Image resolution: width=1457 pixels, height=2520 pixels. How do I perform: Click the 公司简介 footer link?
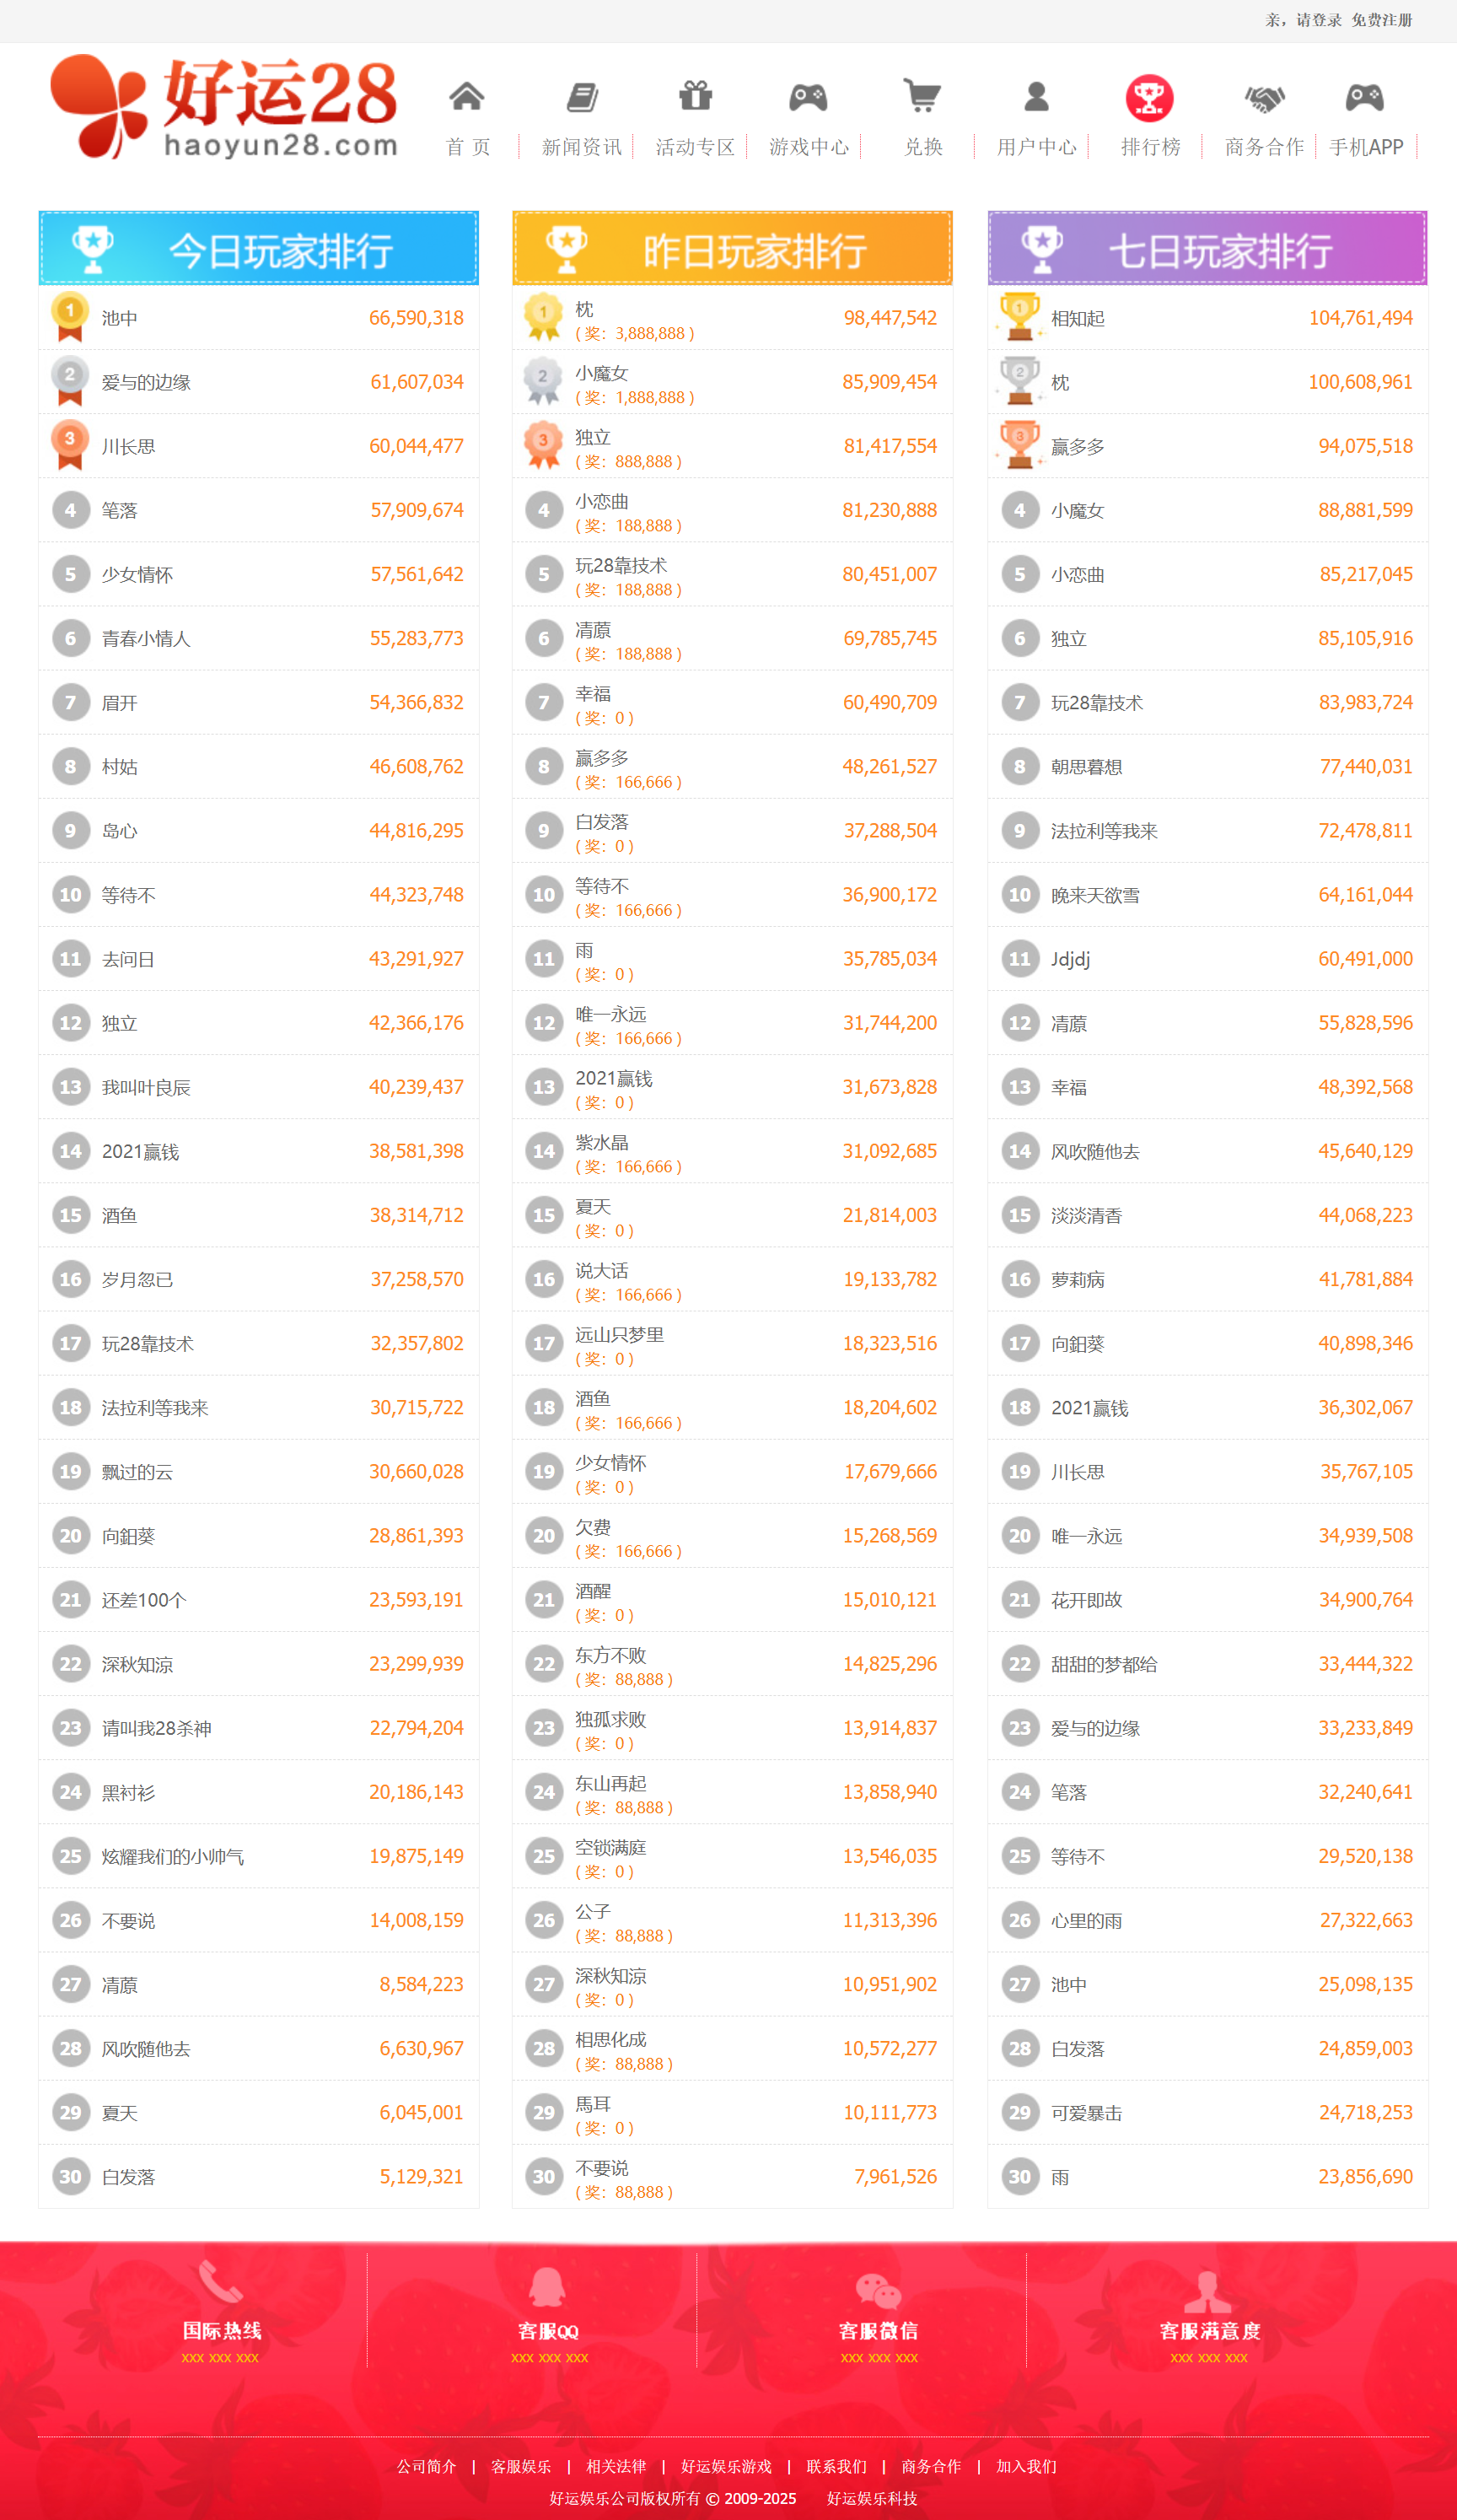click(x=426, y=2466)
